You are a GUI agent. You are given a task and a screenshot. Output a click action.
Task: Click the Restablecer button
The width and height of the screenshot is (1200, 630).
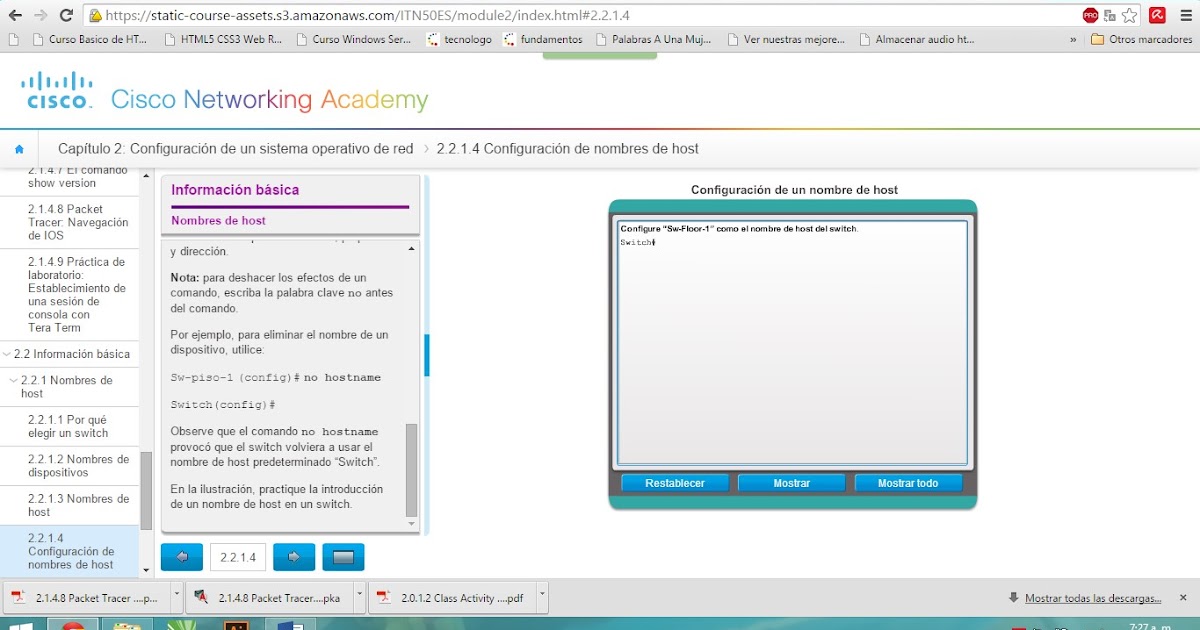pos(675,483)
